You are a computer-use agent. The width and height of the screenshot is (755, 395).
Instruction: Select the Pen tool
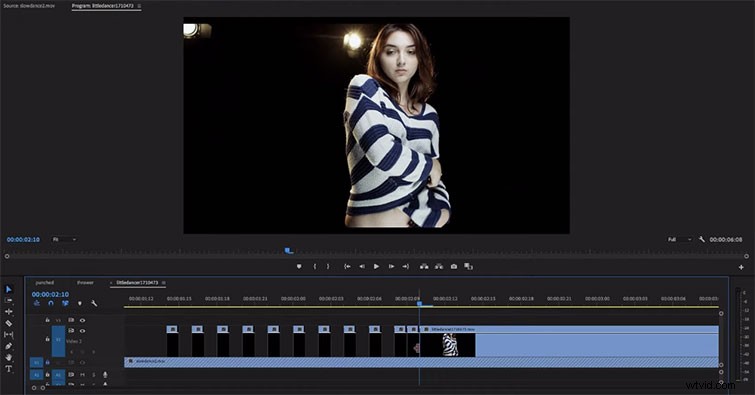click(9, 346)
